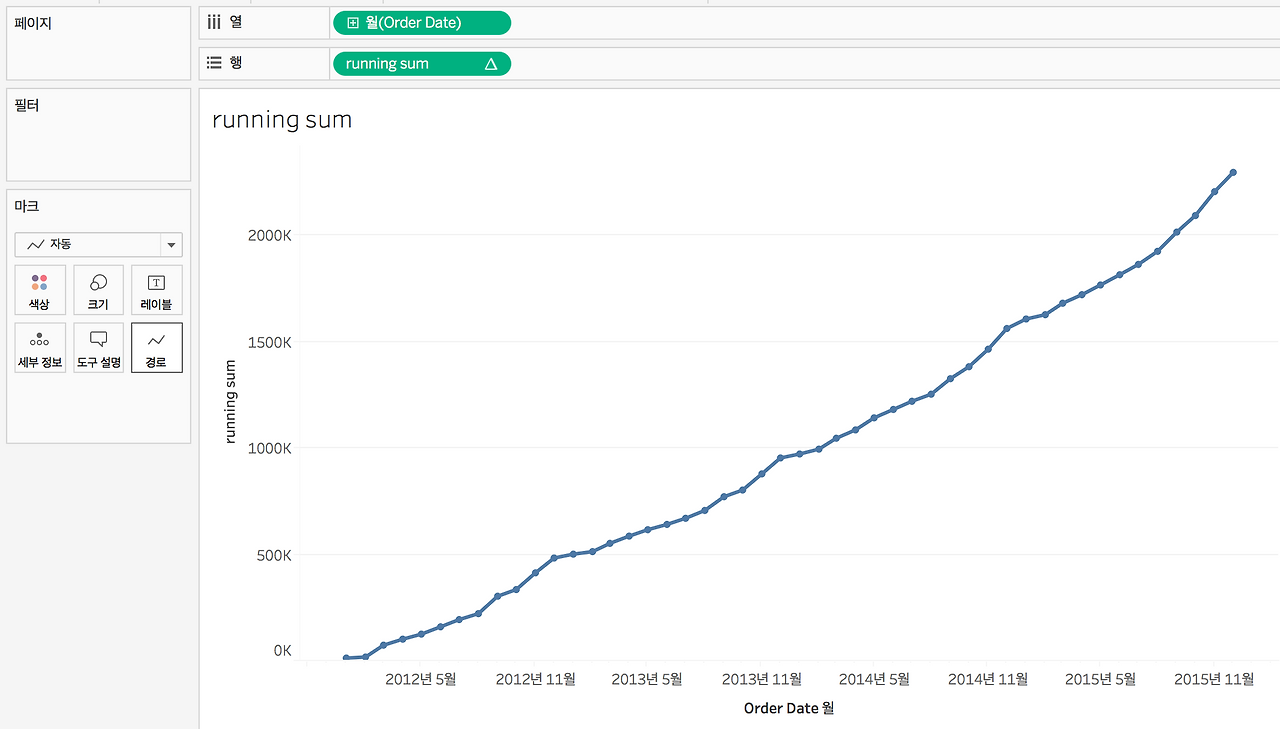Expand the 월(Order Date) pill plus icon

click(x=352, y=23)
